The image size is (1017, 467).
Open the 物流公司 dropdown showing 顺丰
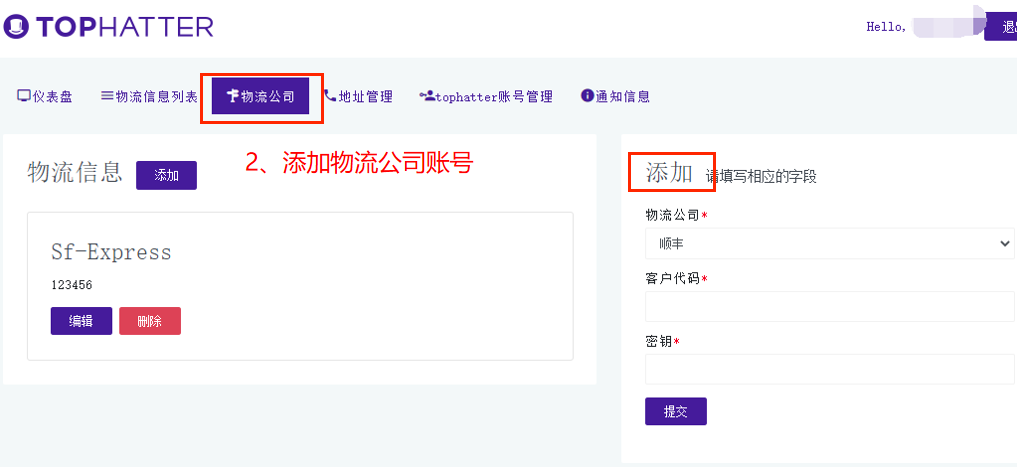(x=830, y=243)
